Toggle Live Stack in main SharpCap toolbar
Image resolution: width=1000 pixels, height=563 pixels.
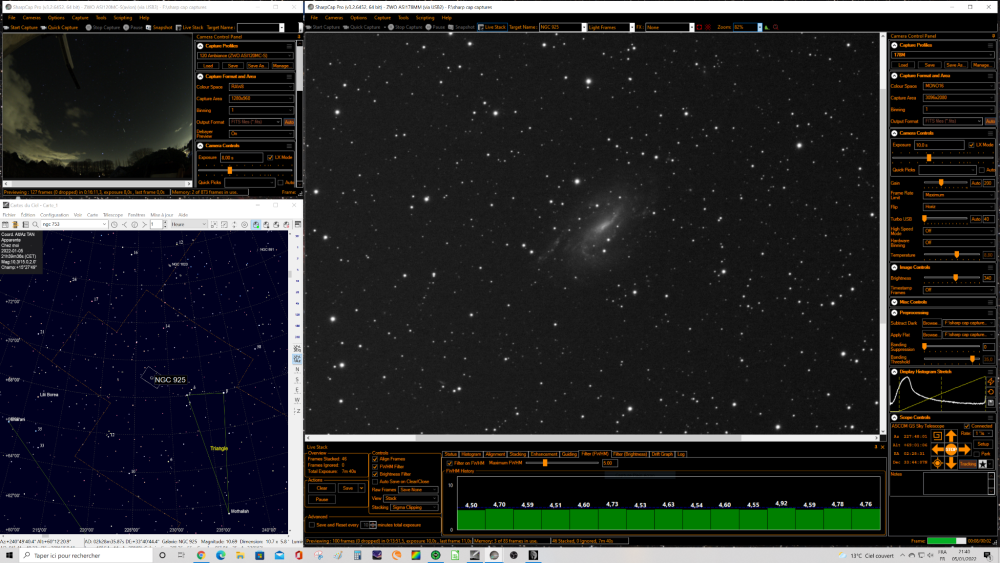pyautogui.click(x=492, y=27)
